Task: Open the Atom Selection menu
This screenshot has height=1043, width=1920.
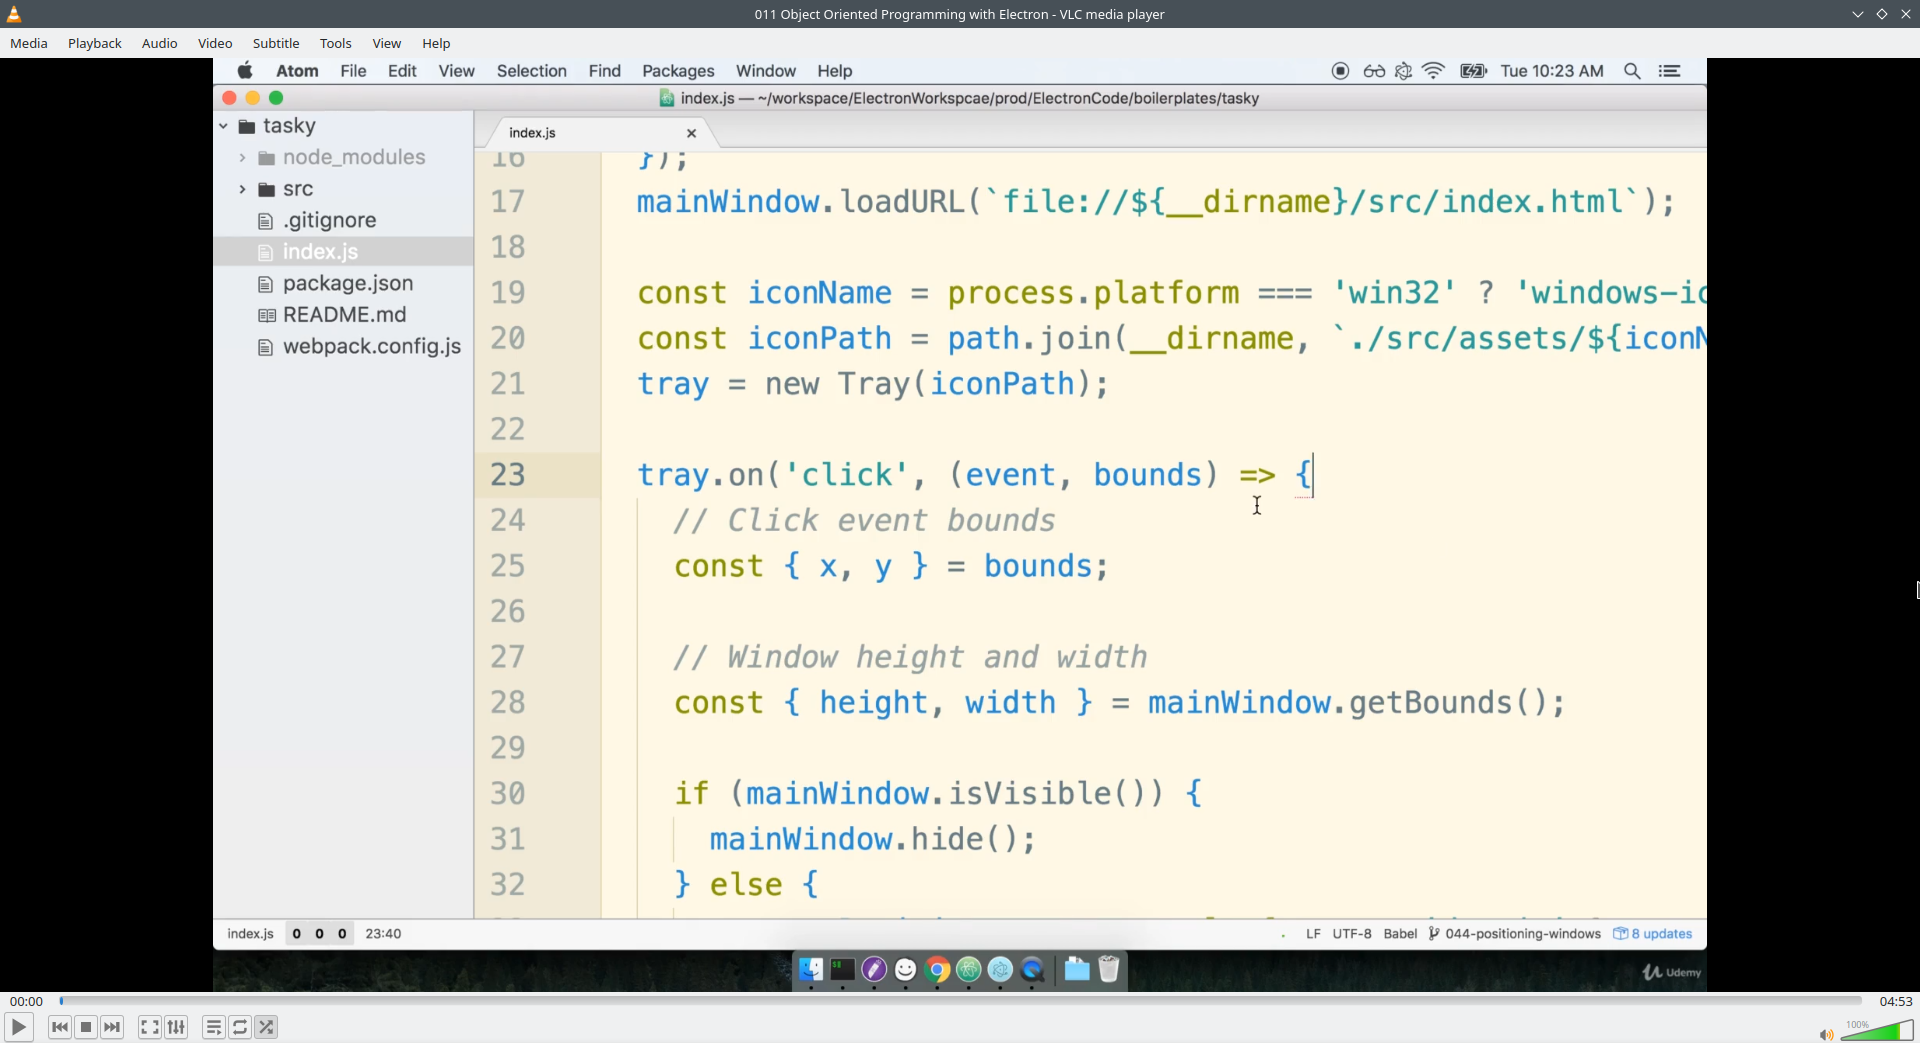Action: 532,71
